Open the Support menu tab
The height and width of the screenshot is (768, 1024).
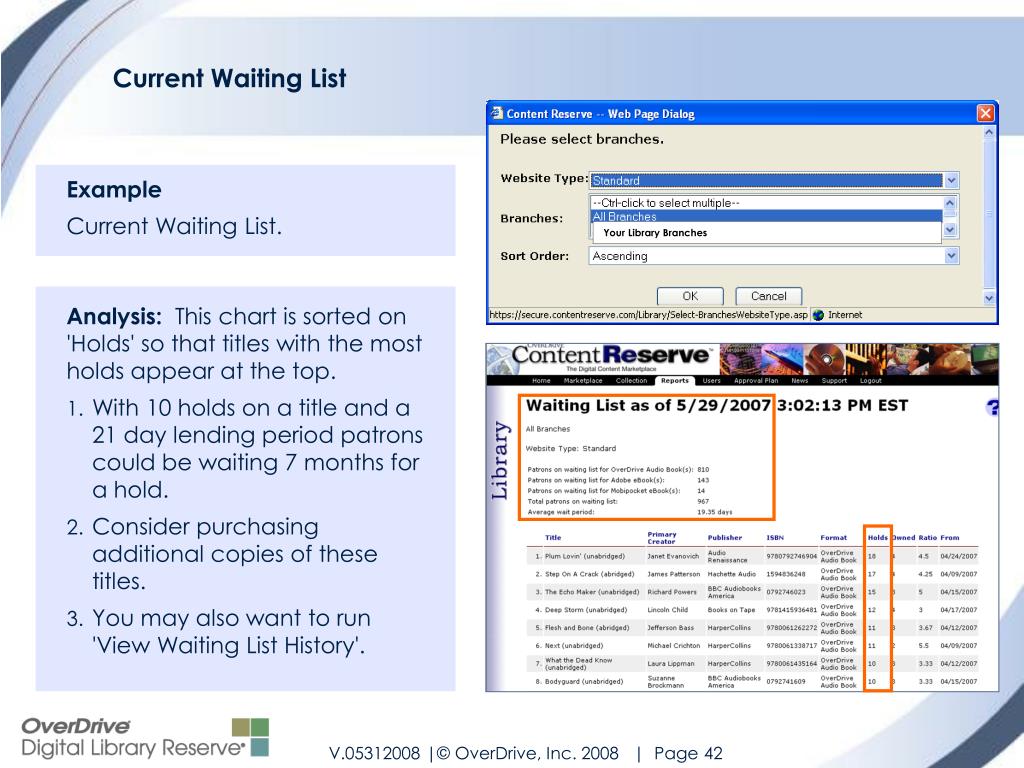834,380
